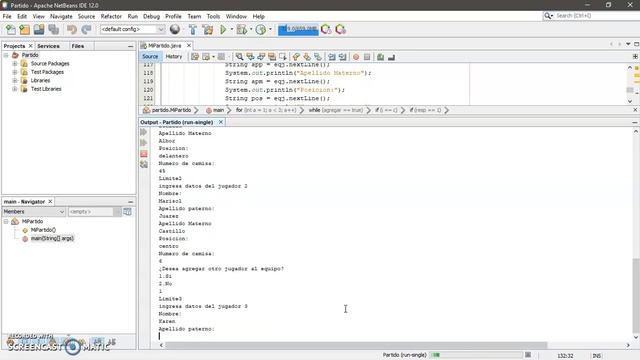Open the File menu
Screen dimensions: 640x360
click(x=7, y=16)
